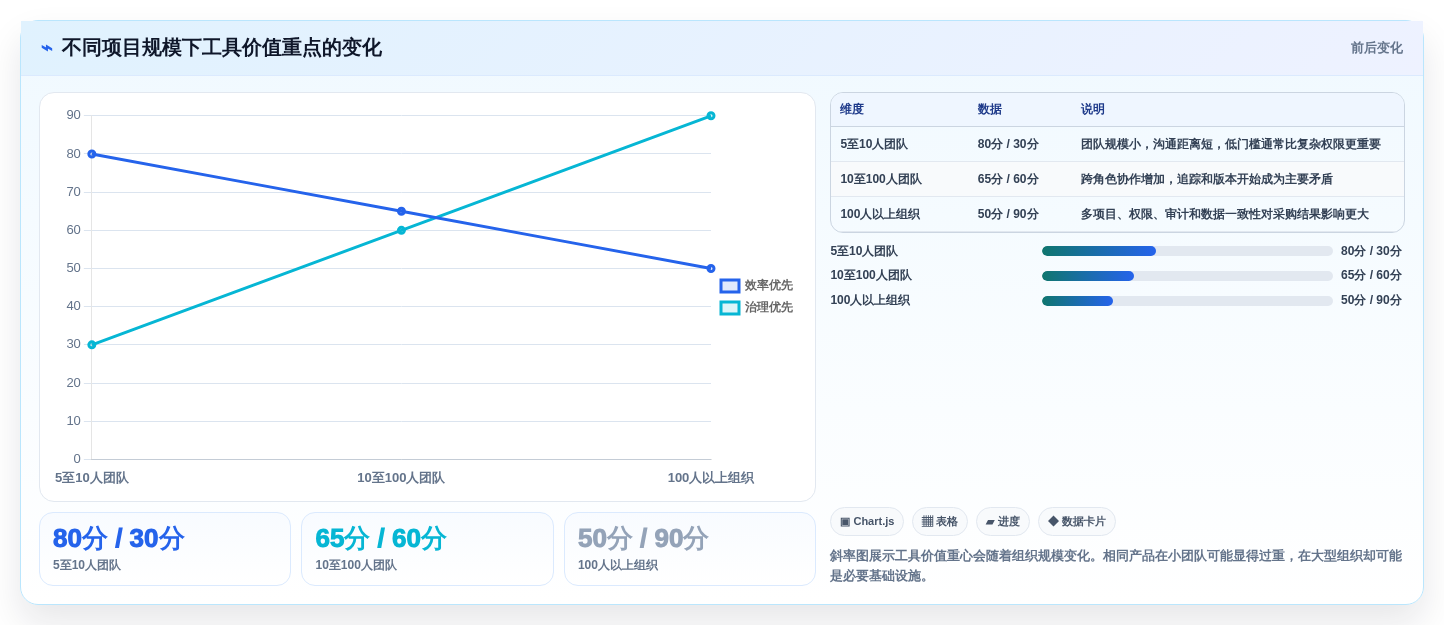Select the cyan data point at 60
1444x625 pixels.
coord(401,230)
